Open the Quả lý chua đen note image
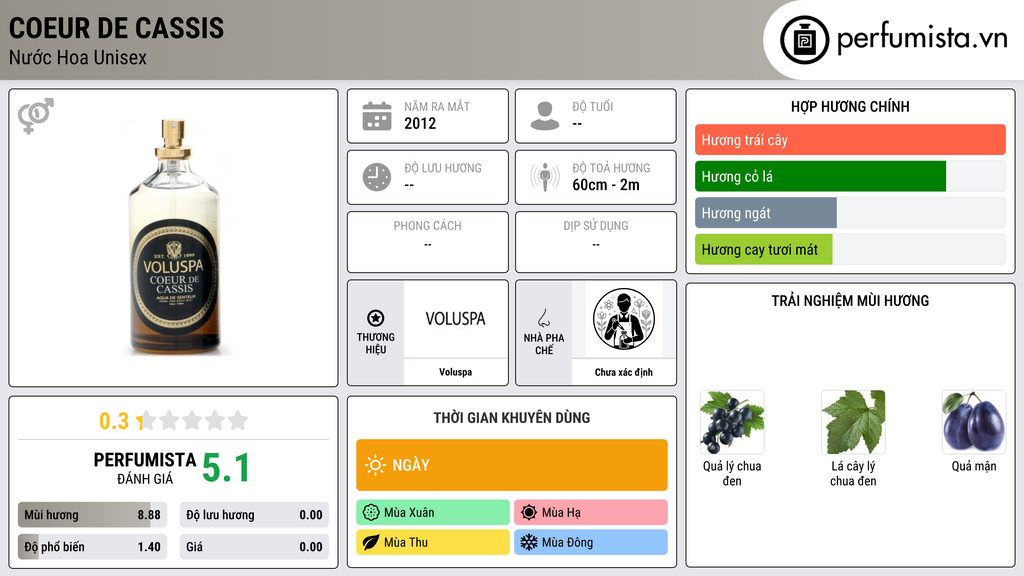This screenshot has width=1024, height=576. (732, 422)
